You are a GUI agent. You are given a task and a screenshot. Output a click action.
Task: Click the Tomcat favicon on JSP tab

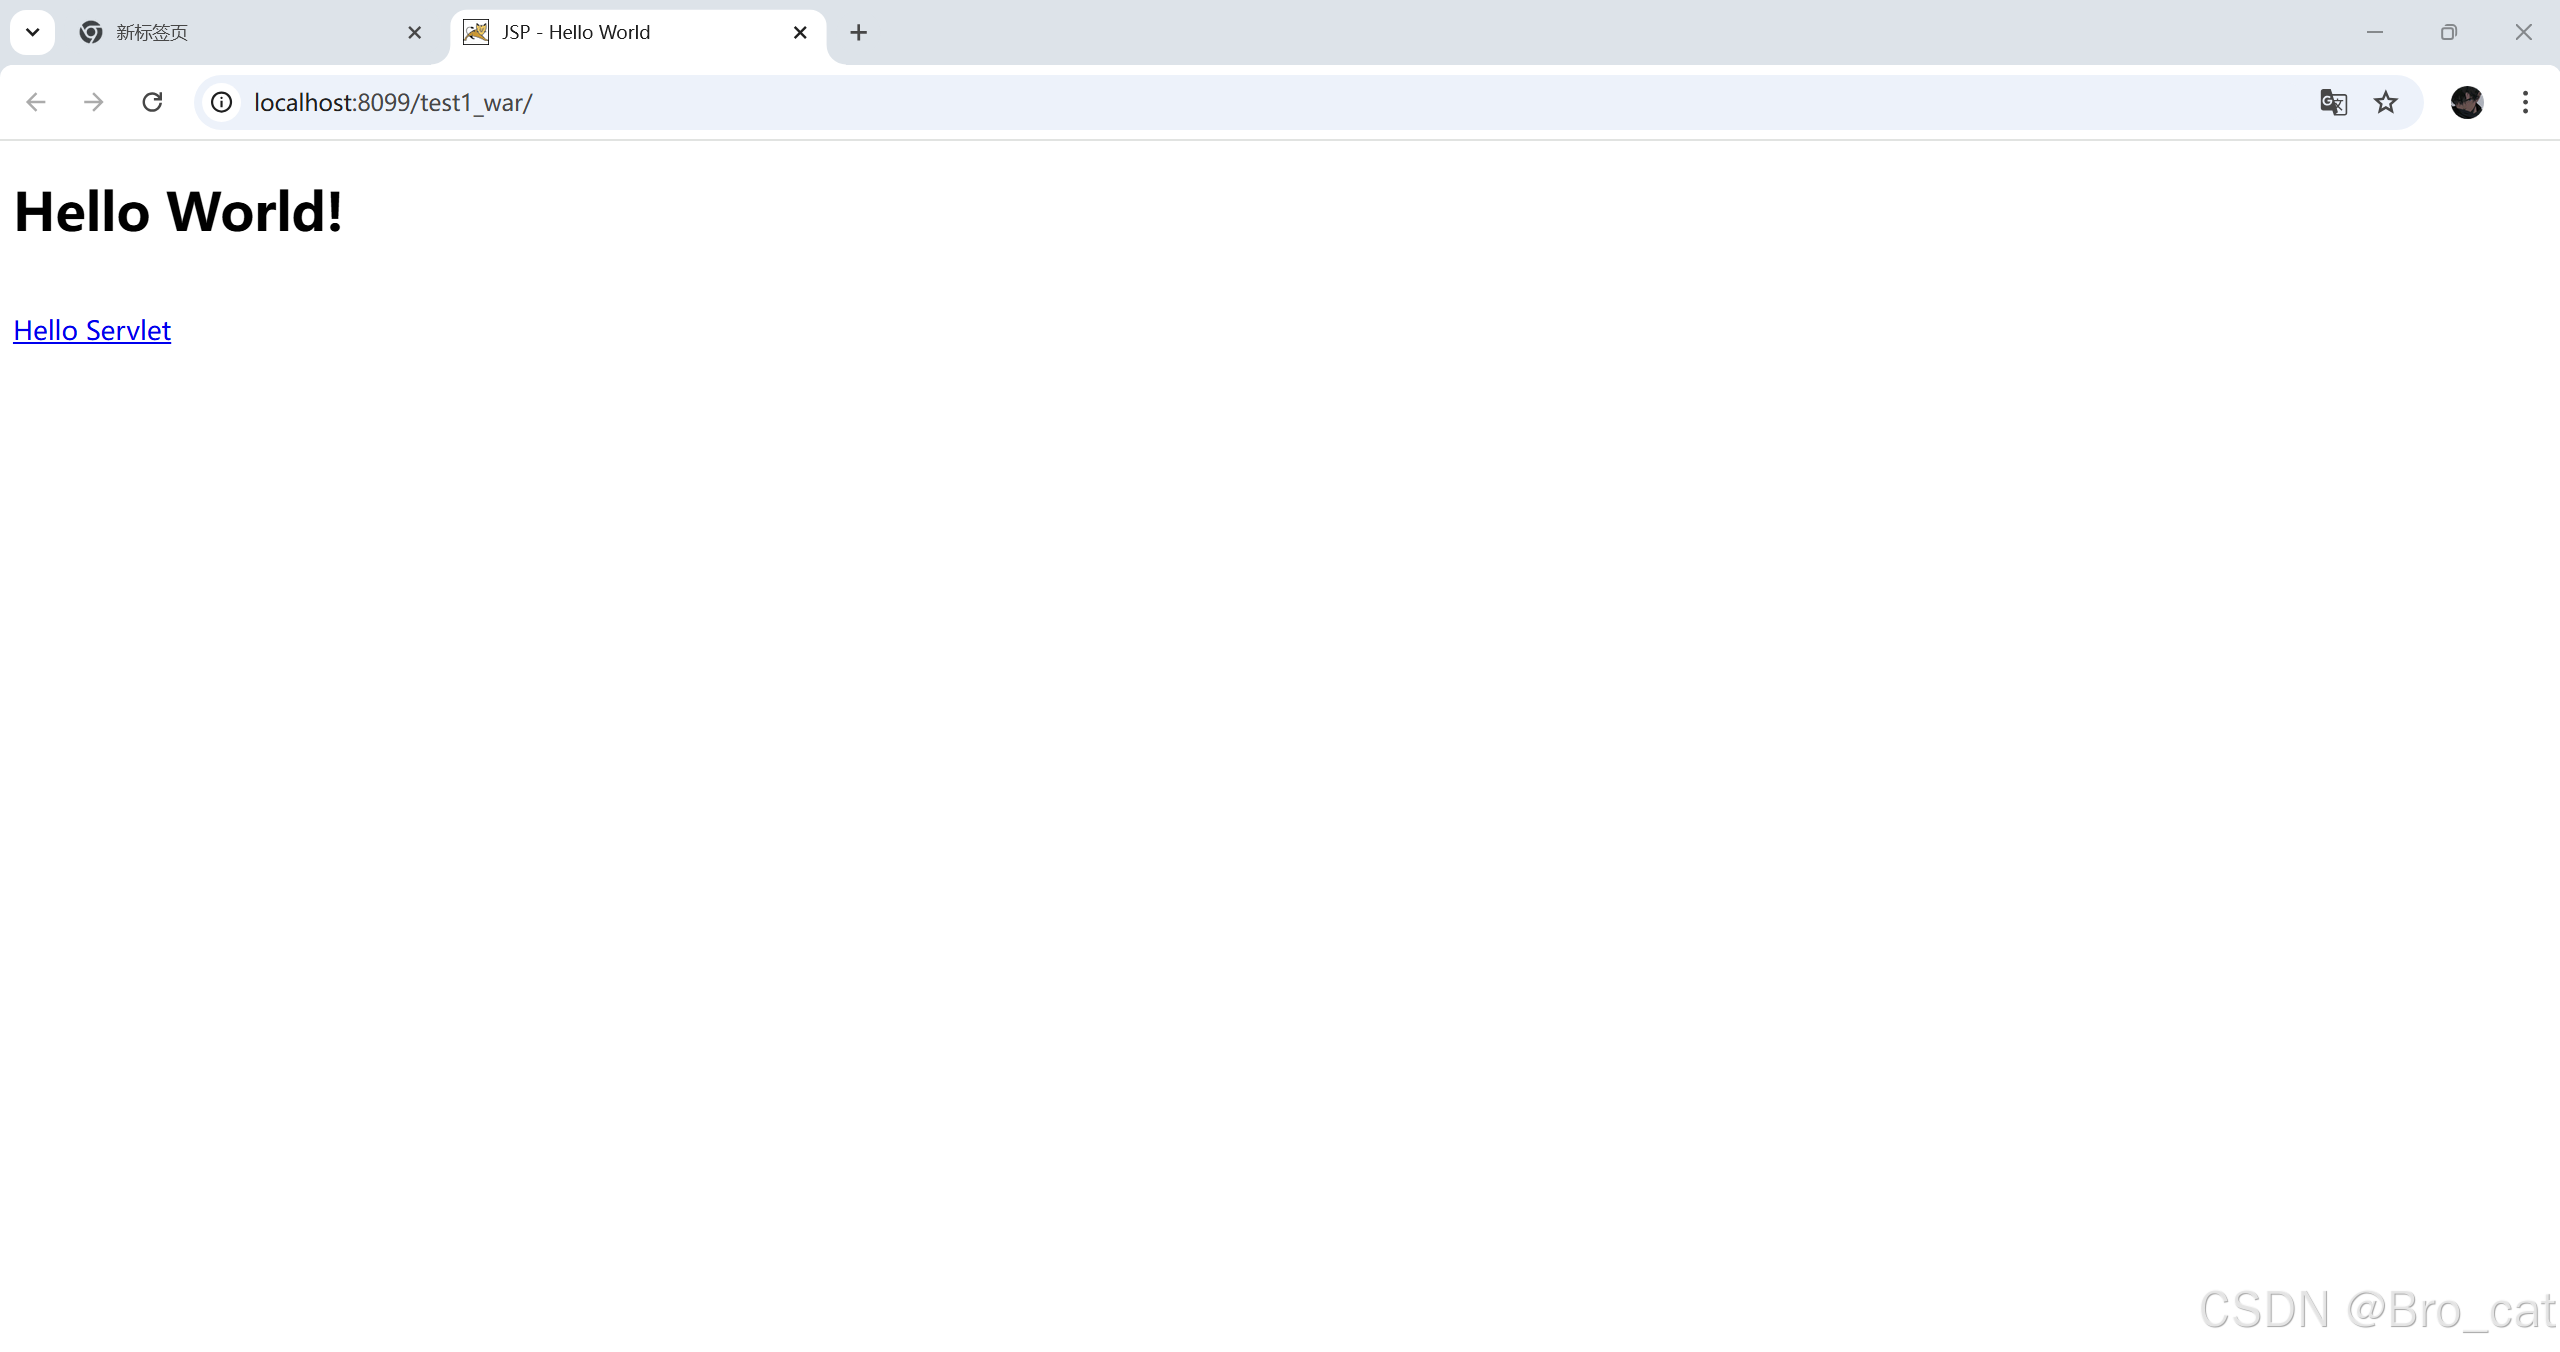point(476,32)
